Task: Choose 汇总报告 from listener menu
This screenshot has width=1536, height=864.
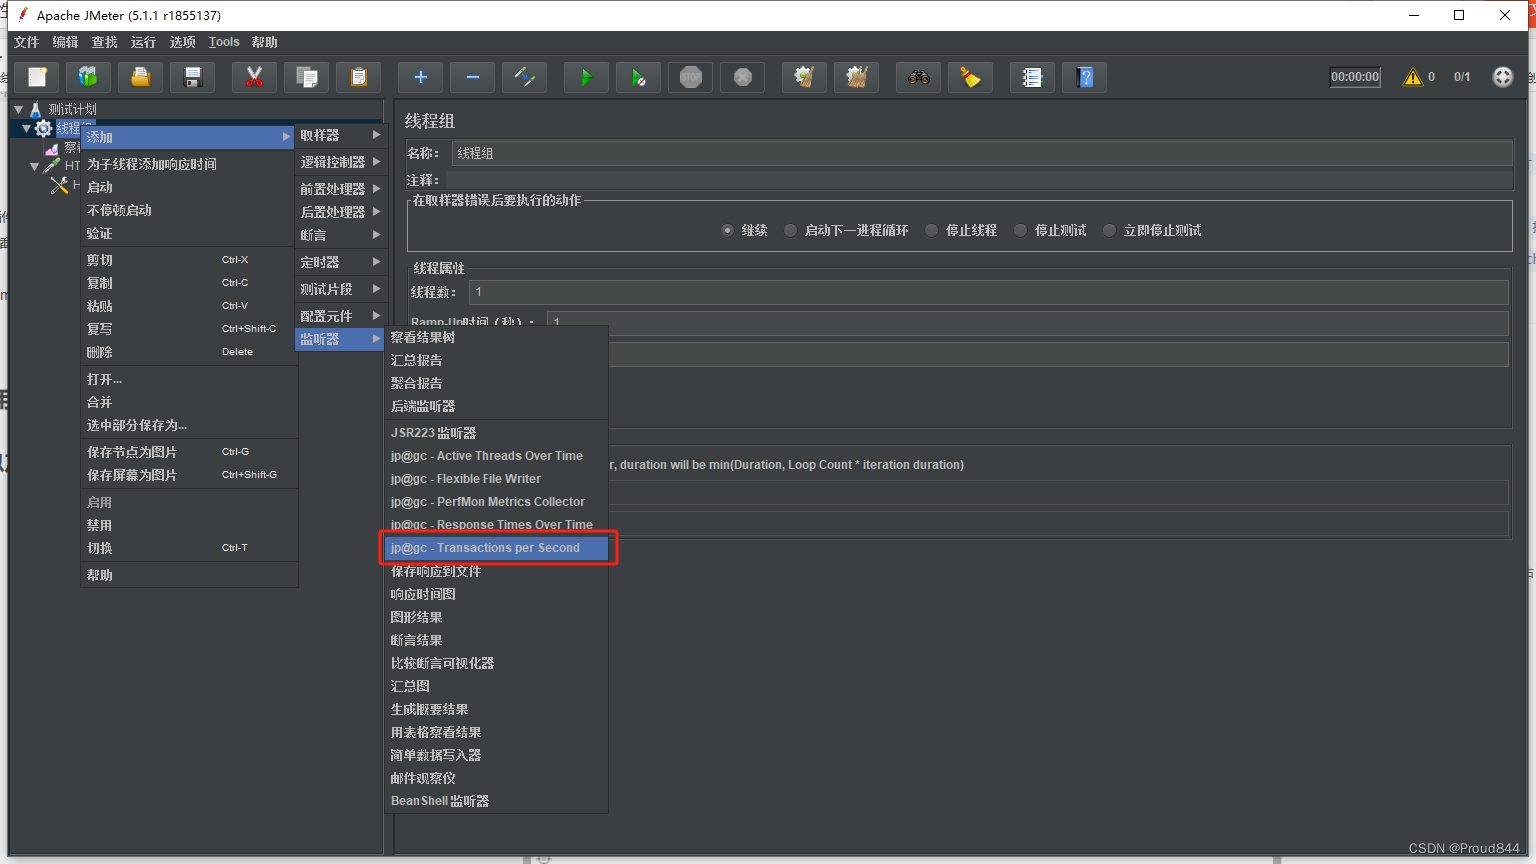Action: [497, 360]
